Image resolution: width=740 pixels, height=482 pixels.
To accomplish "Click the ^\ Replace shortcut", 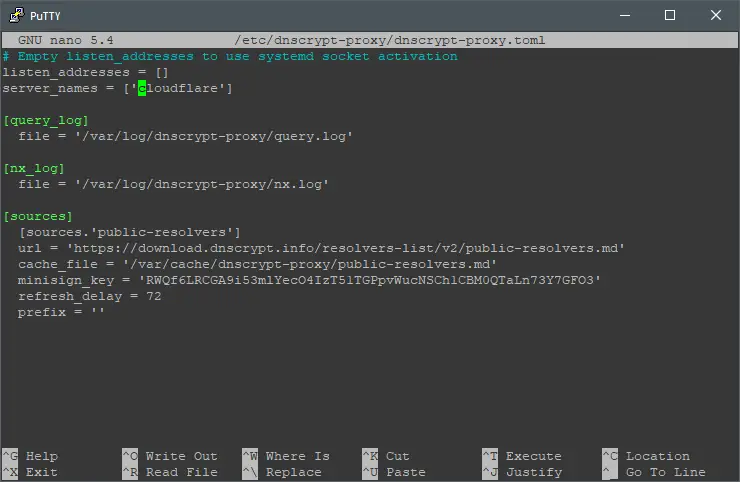I will 282,472.
